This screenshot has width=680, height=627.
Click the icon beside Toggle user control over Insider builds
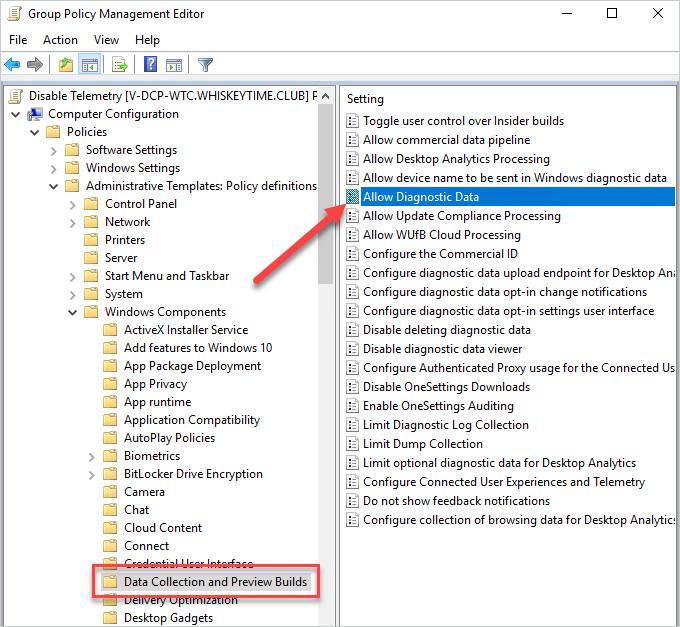point(353,121)
